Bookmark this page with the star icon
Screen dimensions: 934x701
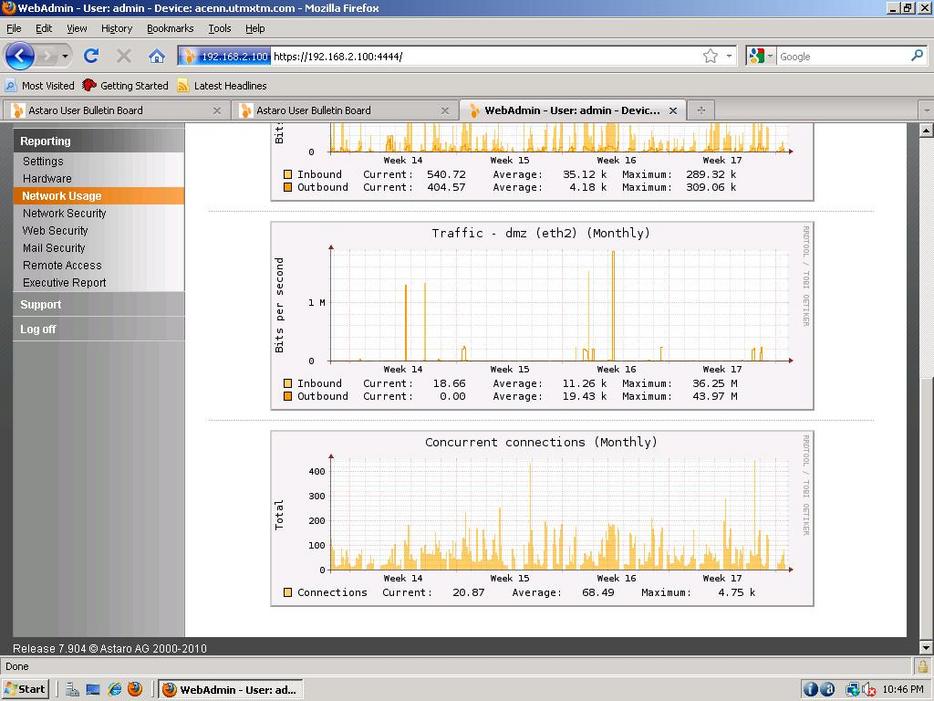click(710, 56)
